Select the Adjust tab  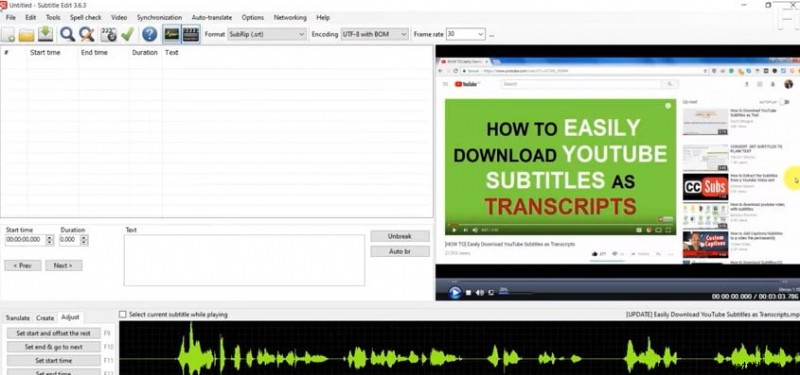click(x=70, y=317)
